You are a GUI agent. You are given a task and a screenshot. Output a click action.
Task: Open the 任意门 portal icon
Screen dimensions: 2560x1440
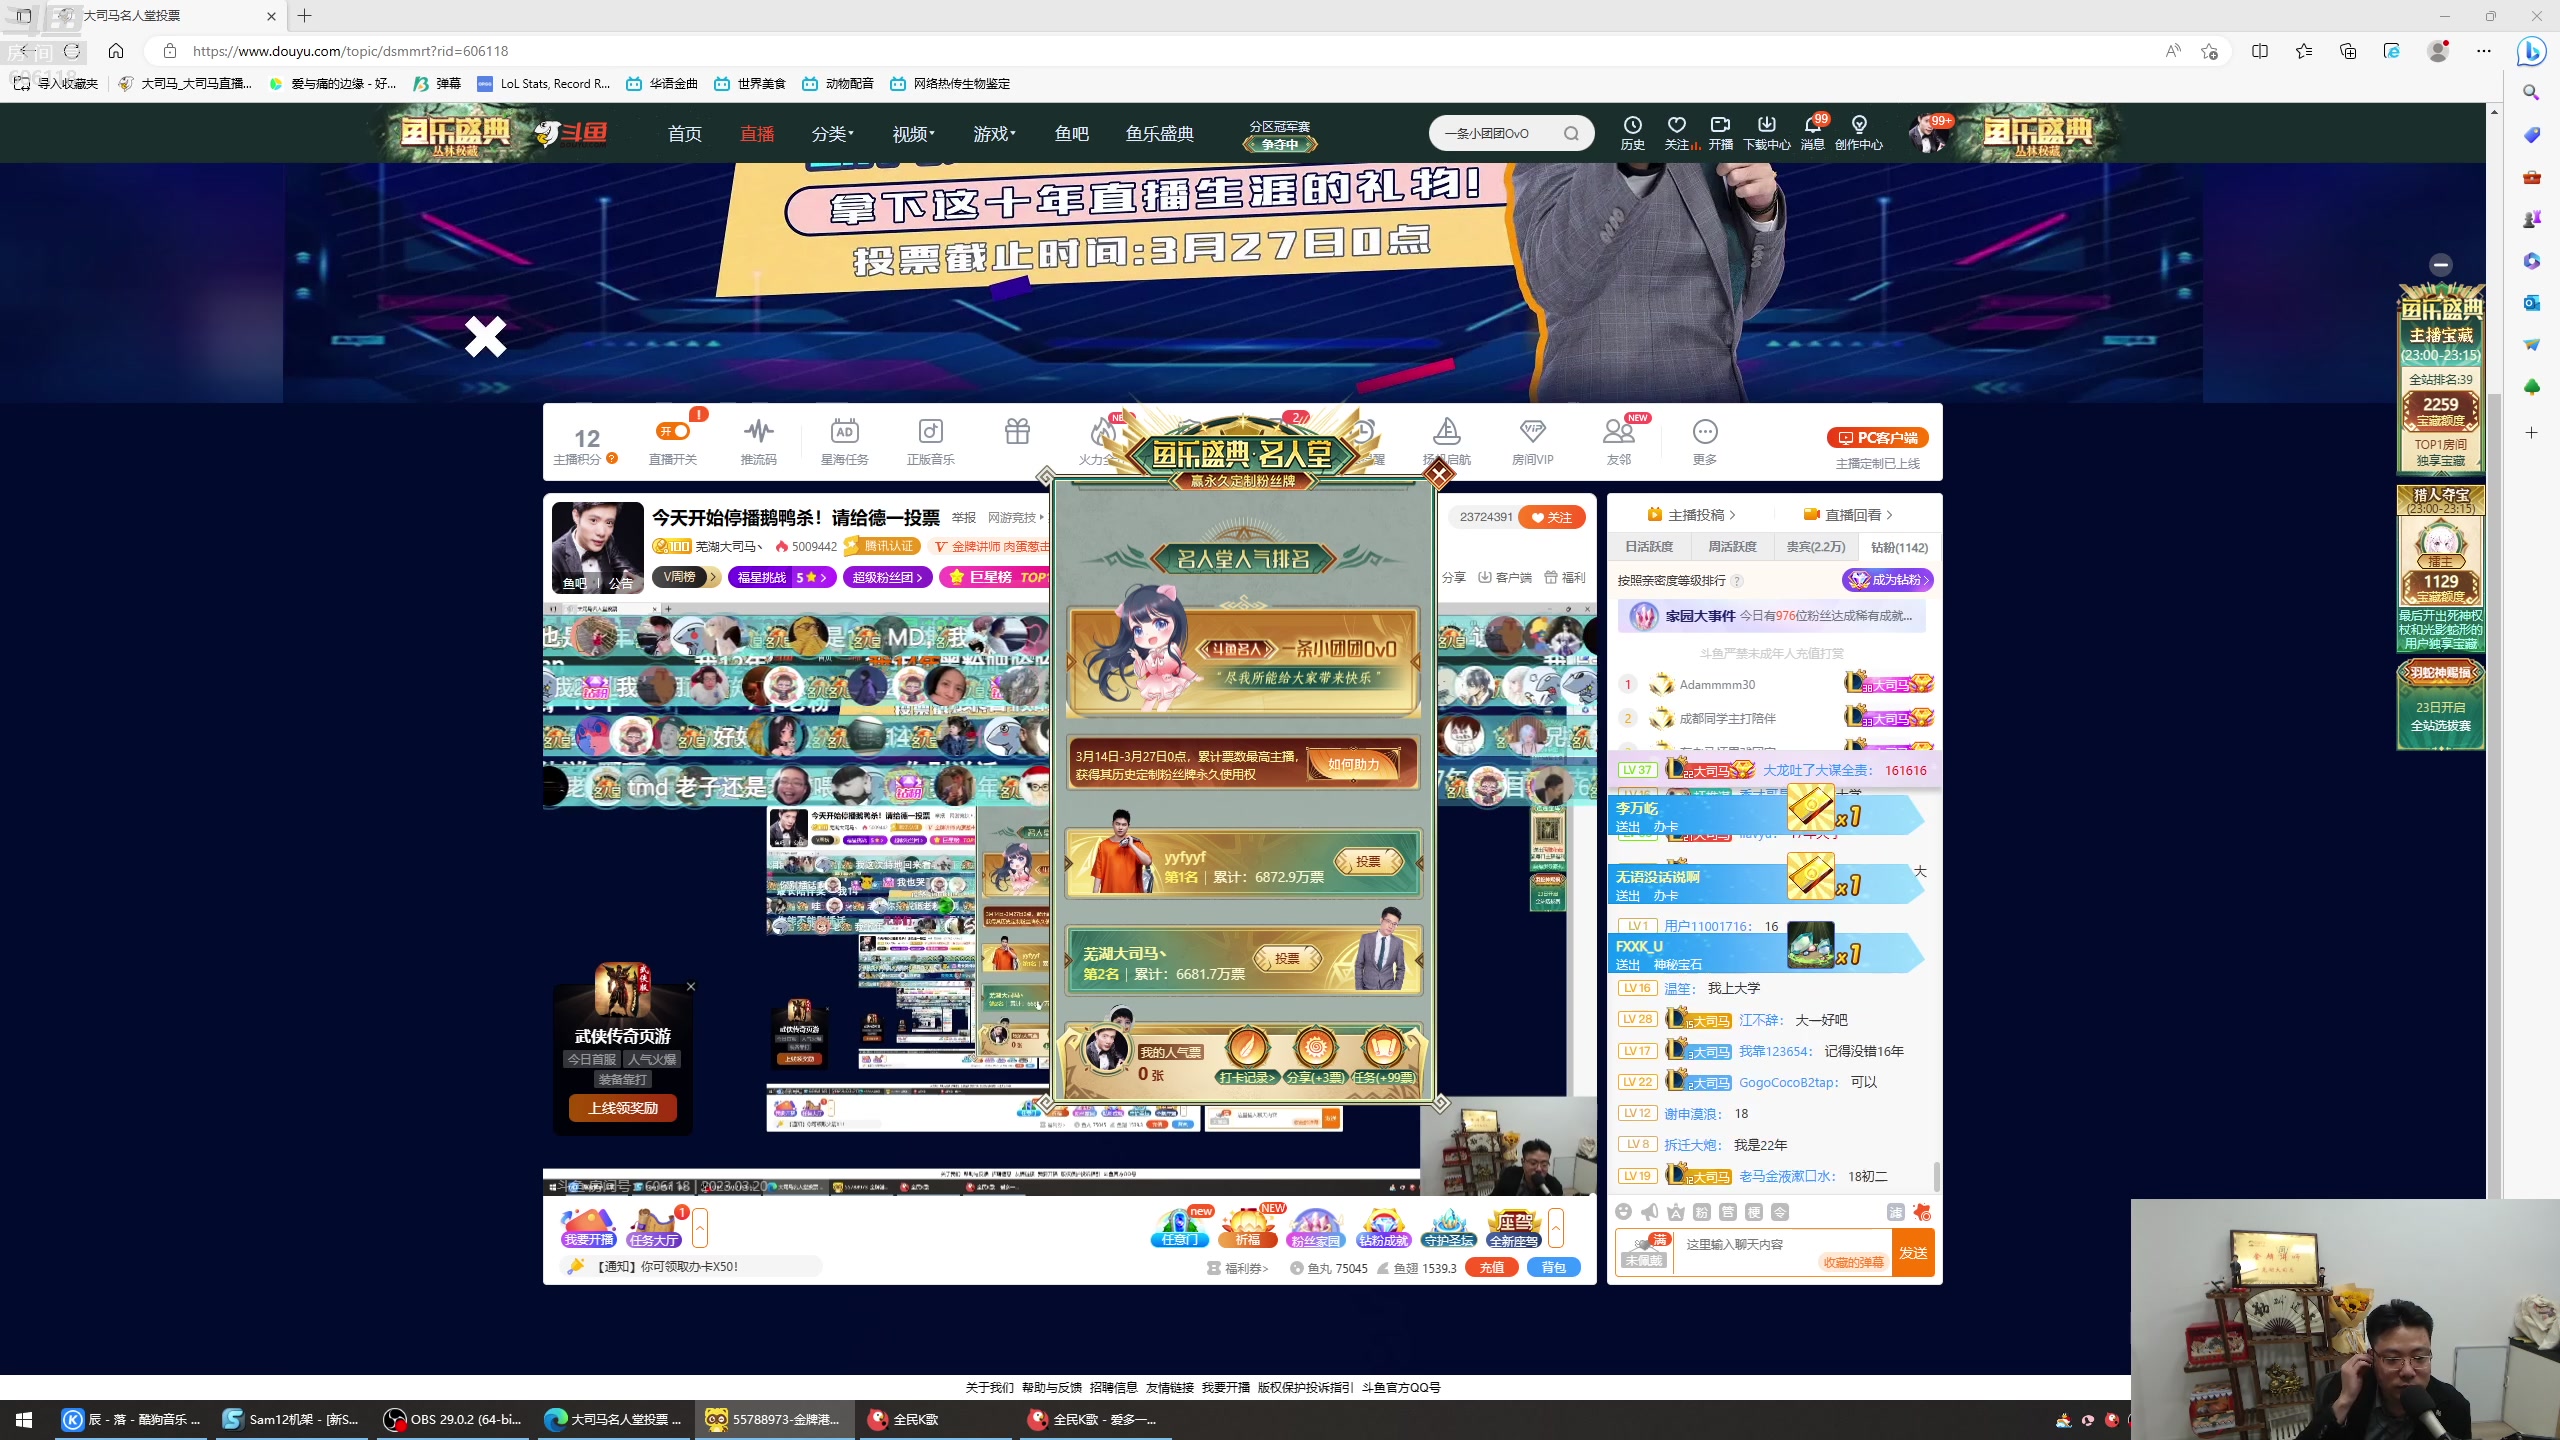(1180, 1228)
